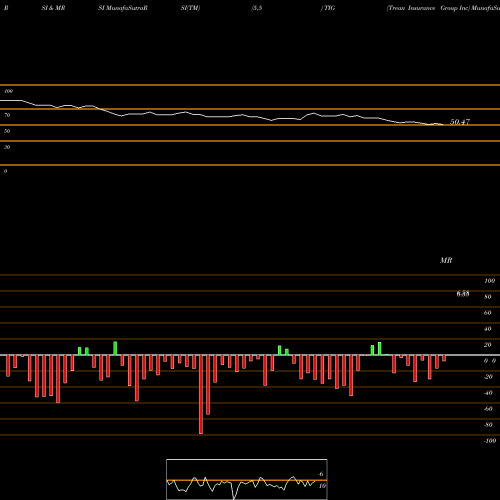Click the "(5,5" parameter text

257,8
